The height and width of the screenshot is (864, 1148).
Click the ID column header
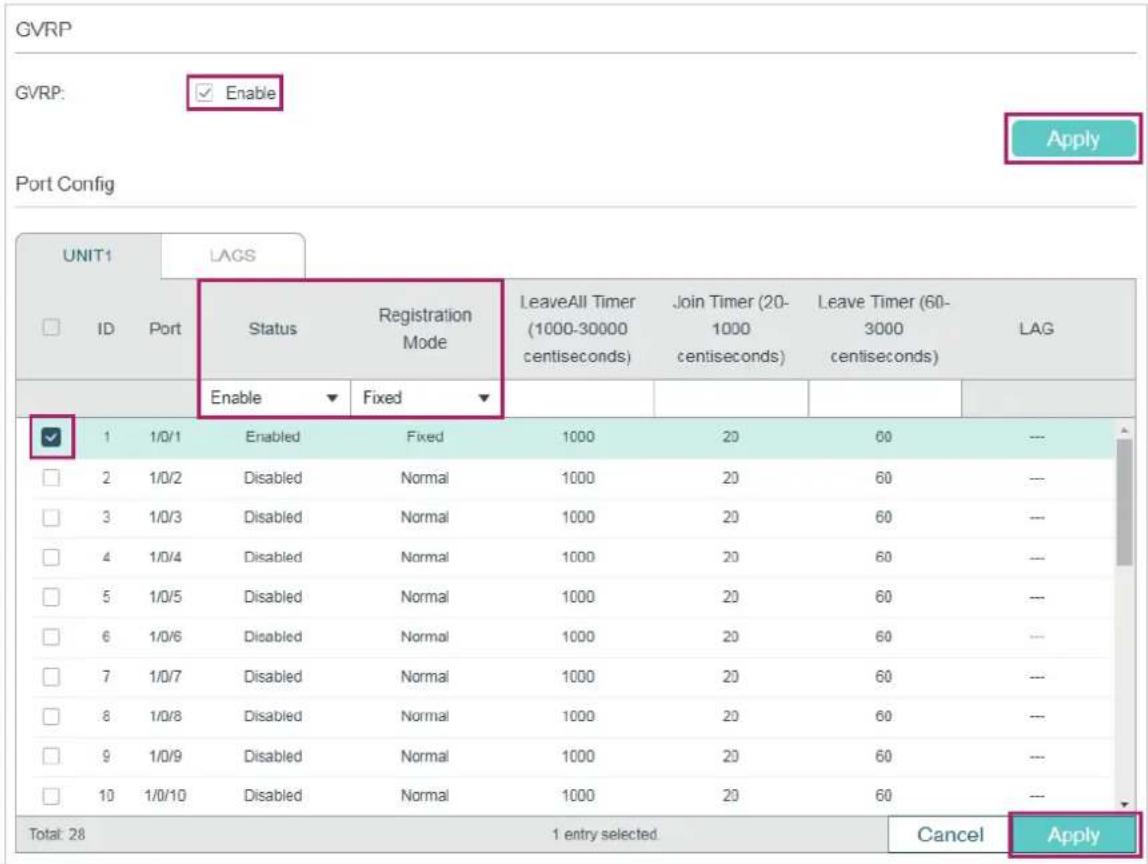coord(106,329)
